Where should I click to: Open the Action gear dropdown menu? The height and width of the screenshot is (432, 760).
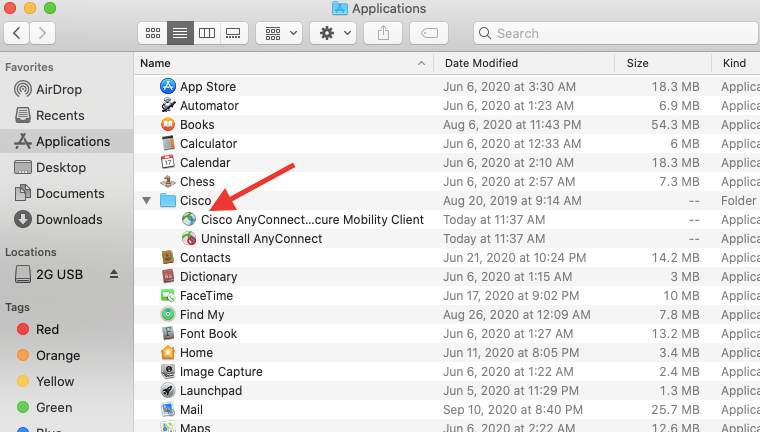point(333,33)
